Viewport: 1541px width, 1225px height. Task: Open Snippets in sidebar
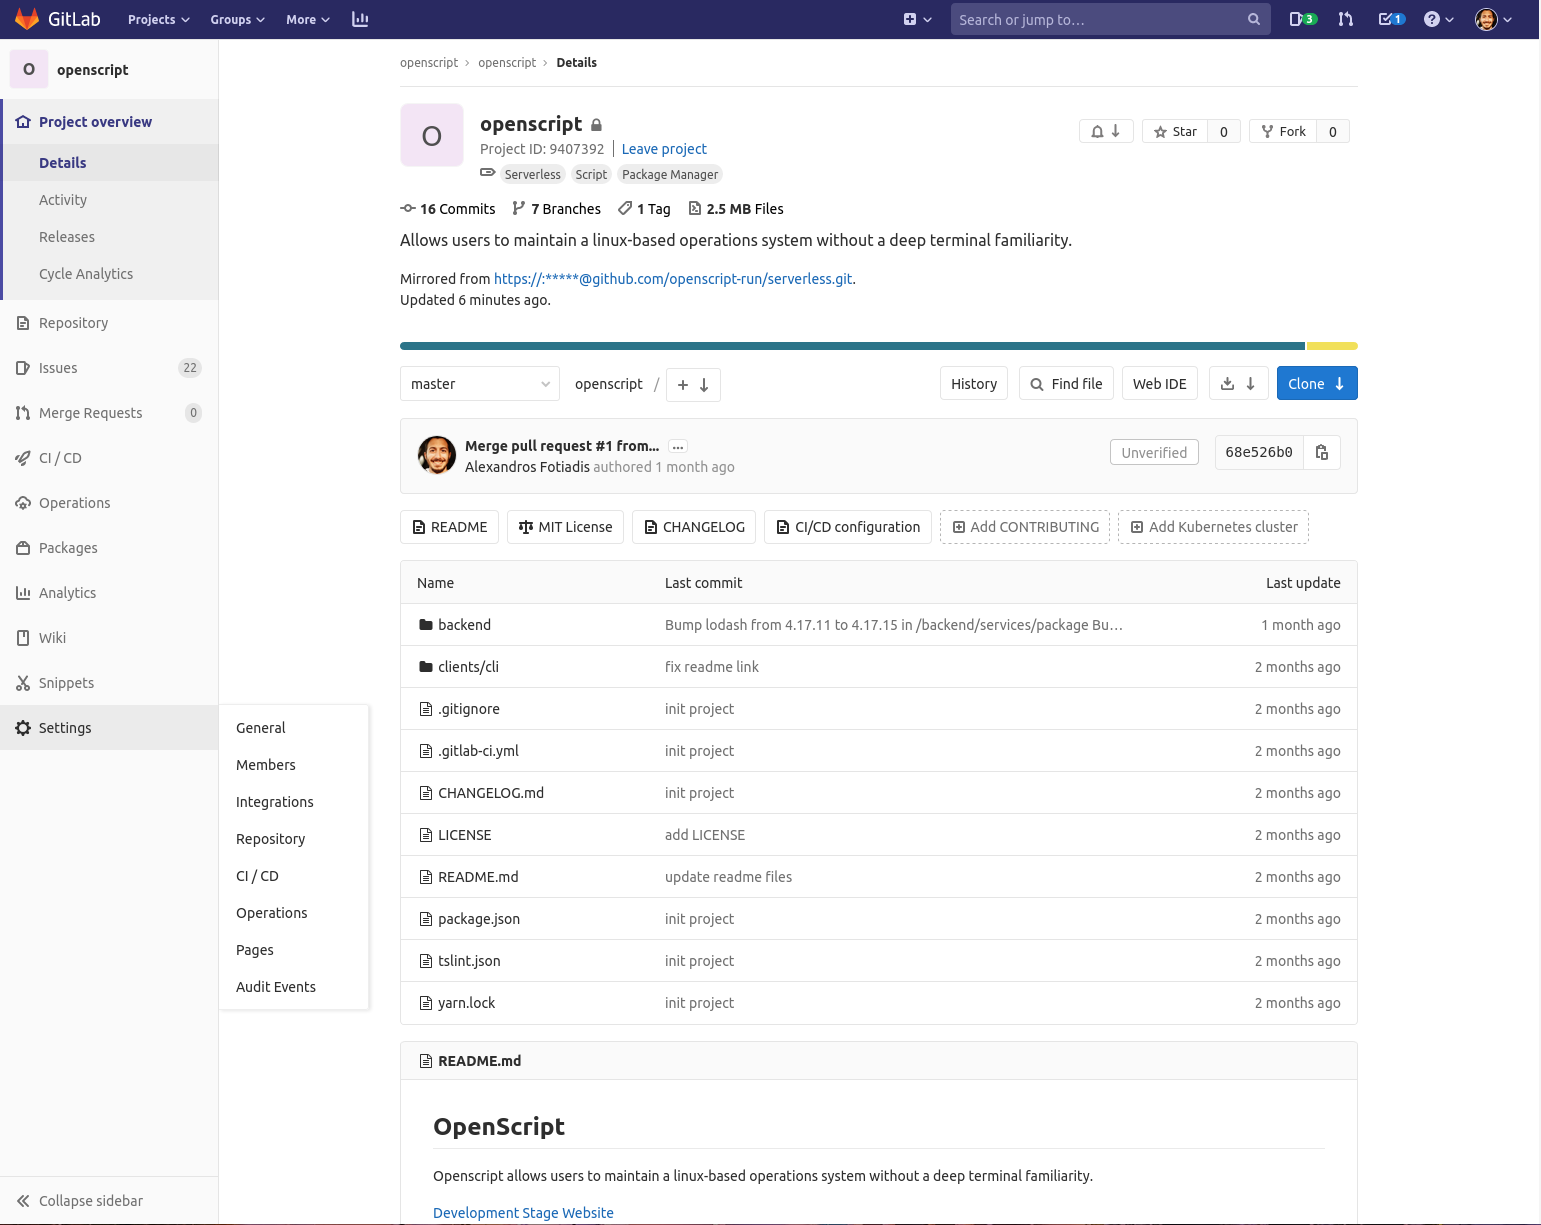pos(109,683)
